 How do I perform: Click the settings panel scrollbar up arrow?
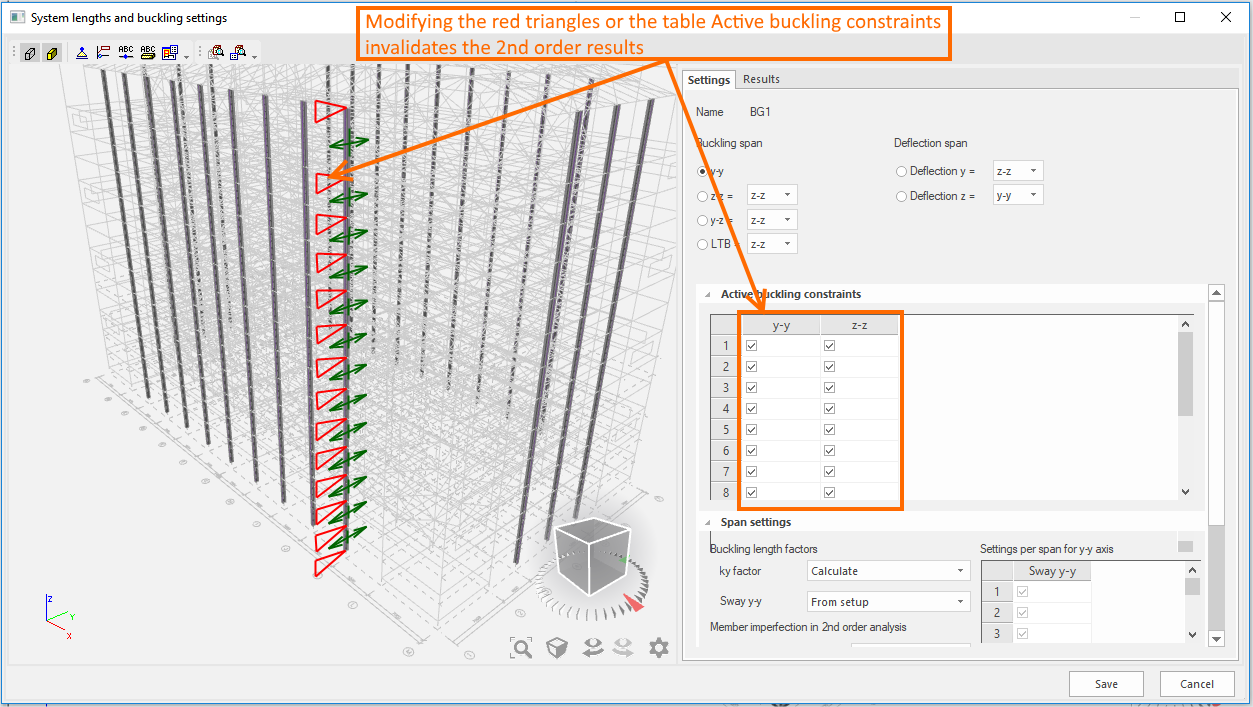click(1217, 293)
